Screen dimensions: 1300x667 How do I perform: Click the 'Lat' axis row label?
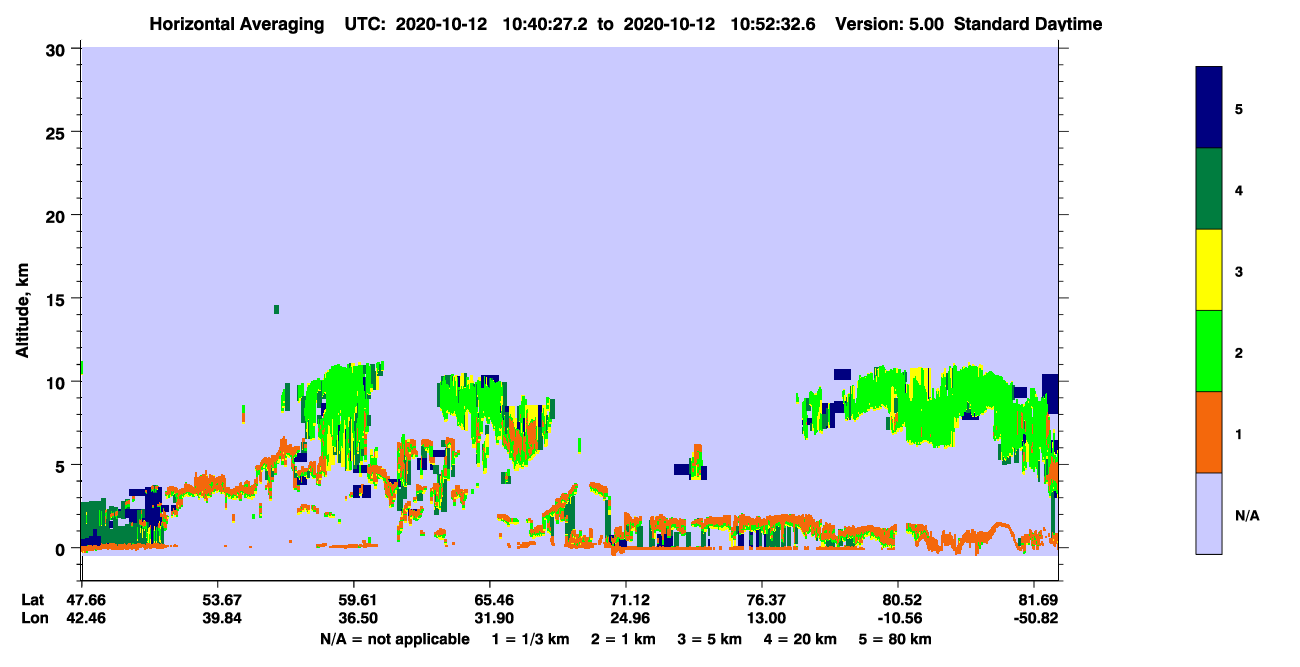coord(33,600)
